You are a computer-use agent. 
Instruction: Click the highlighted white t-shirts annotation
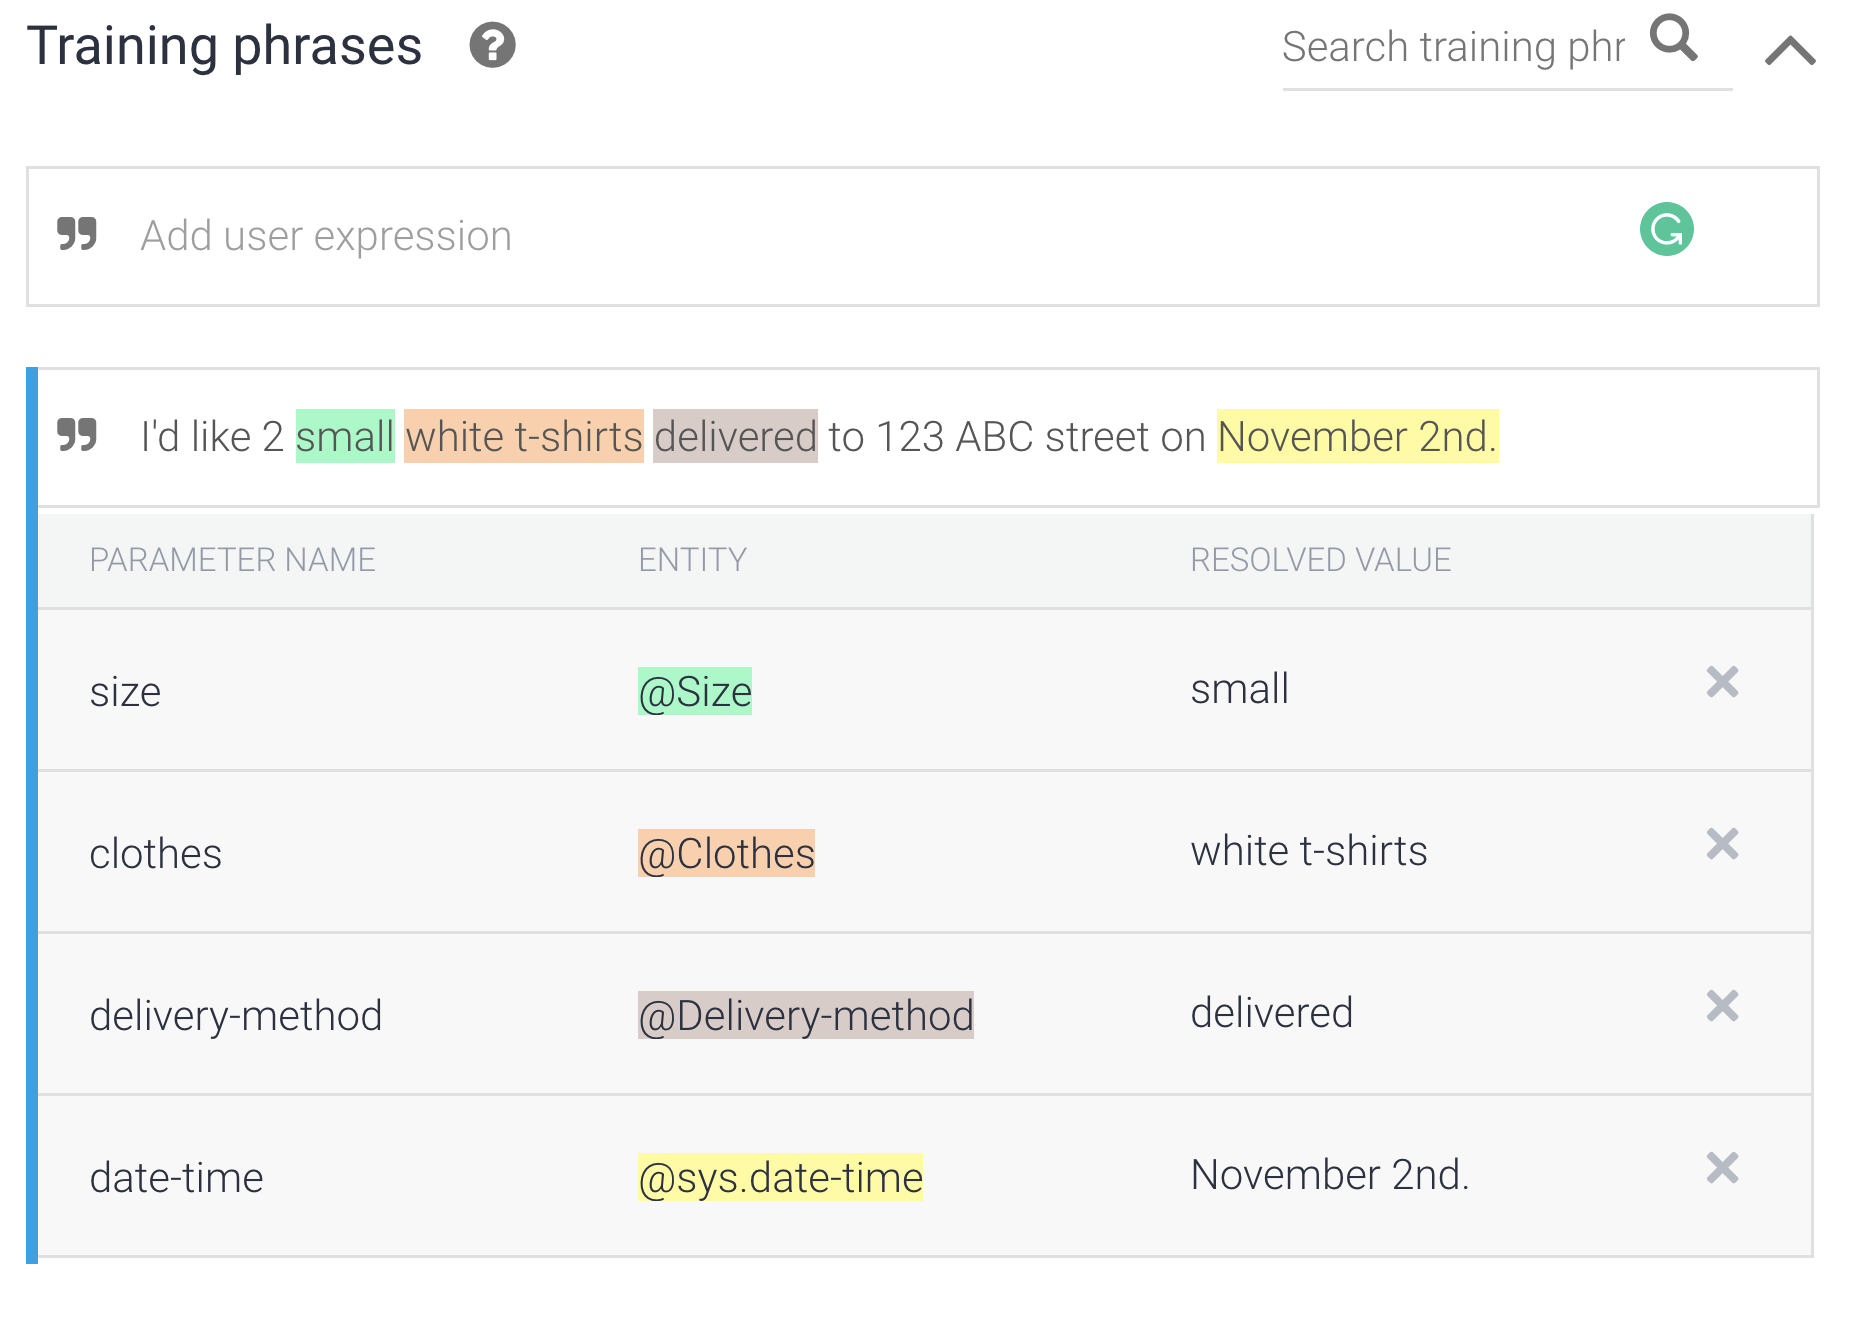524,437
